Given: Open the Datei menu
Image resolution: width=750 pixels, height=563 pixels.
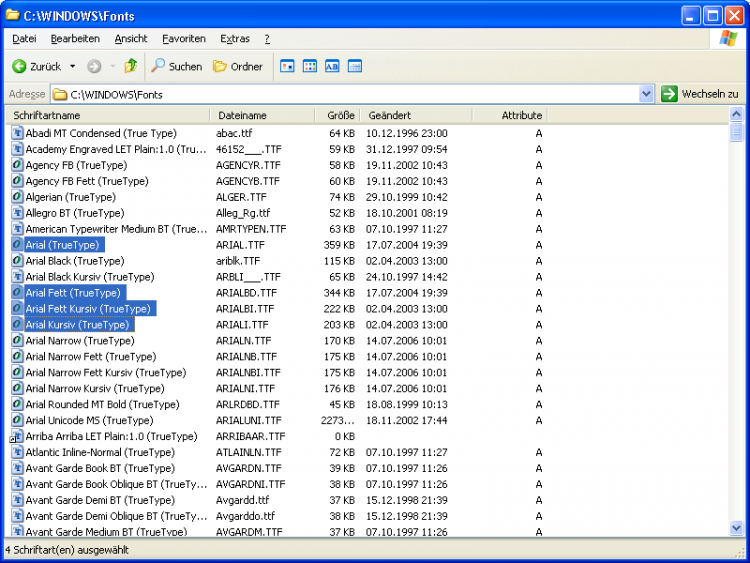Looking at the screenshot, I should coord(24,39).
